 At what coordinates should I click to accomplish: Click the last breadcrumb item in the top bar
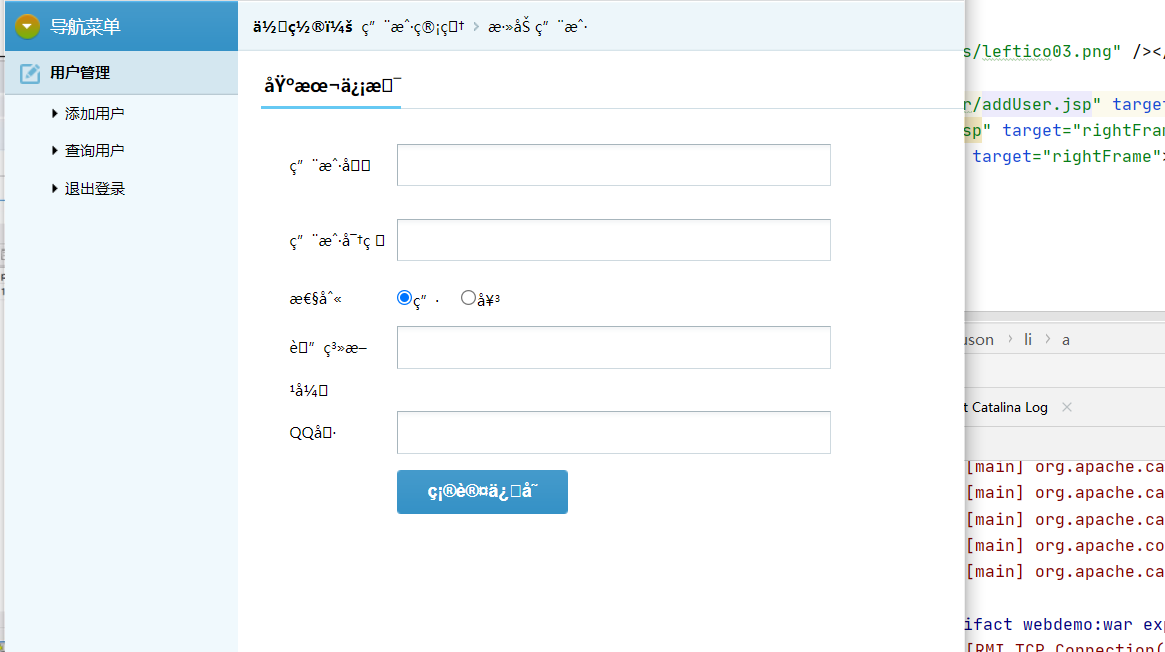tap(537, 27)
